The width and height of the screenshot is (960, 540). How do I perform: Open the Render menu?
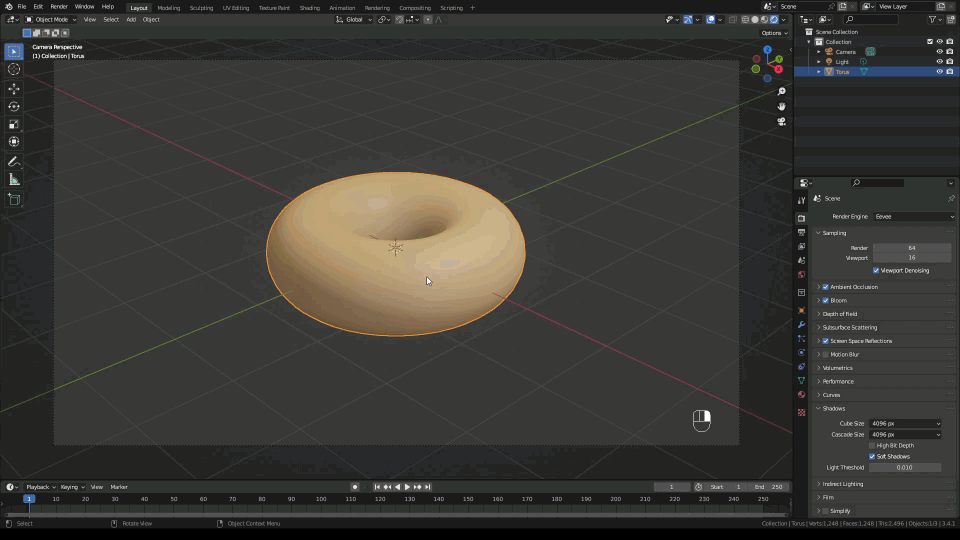pyautogui.click(x=59, y=7)
